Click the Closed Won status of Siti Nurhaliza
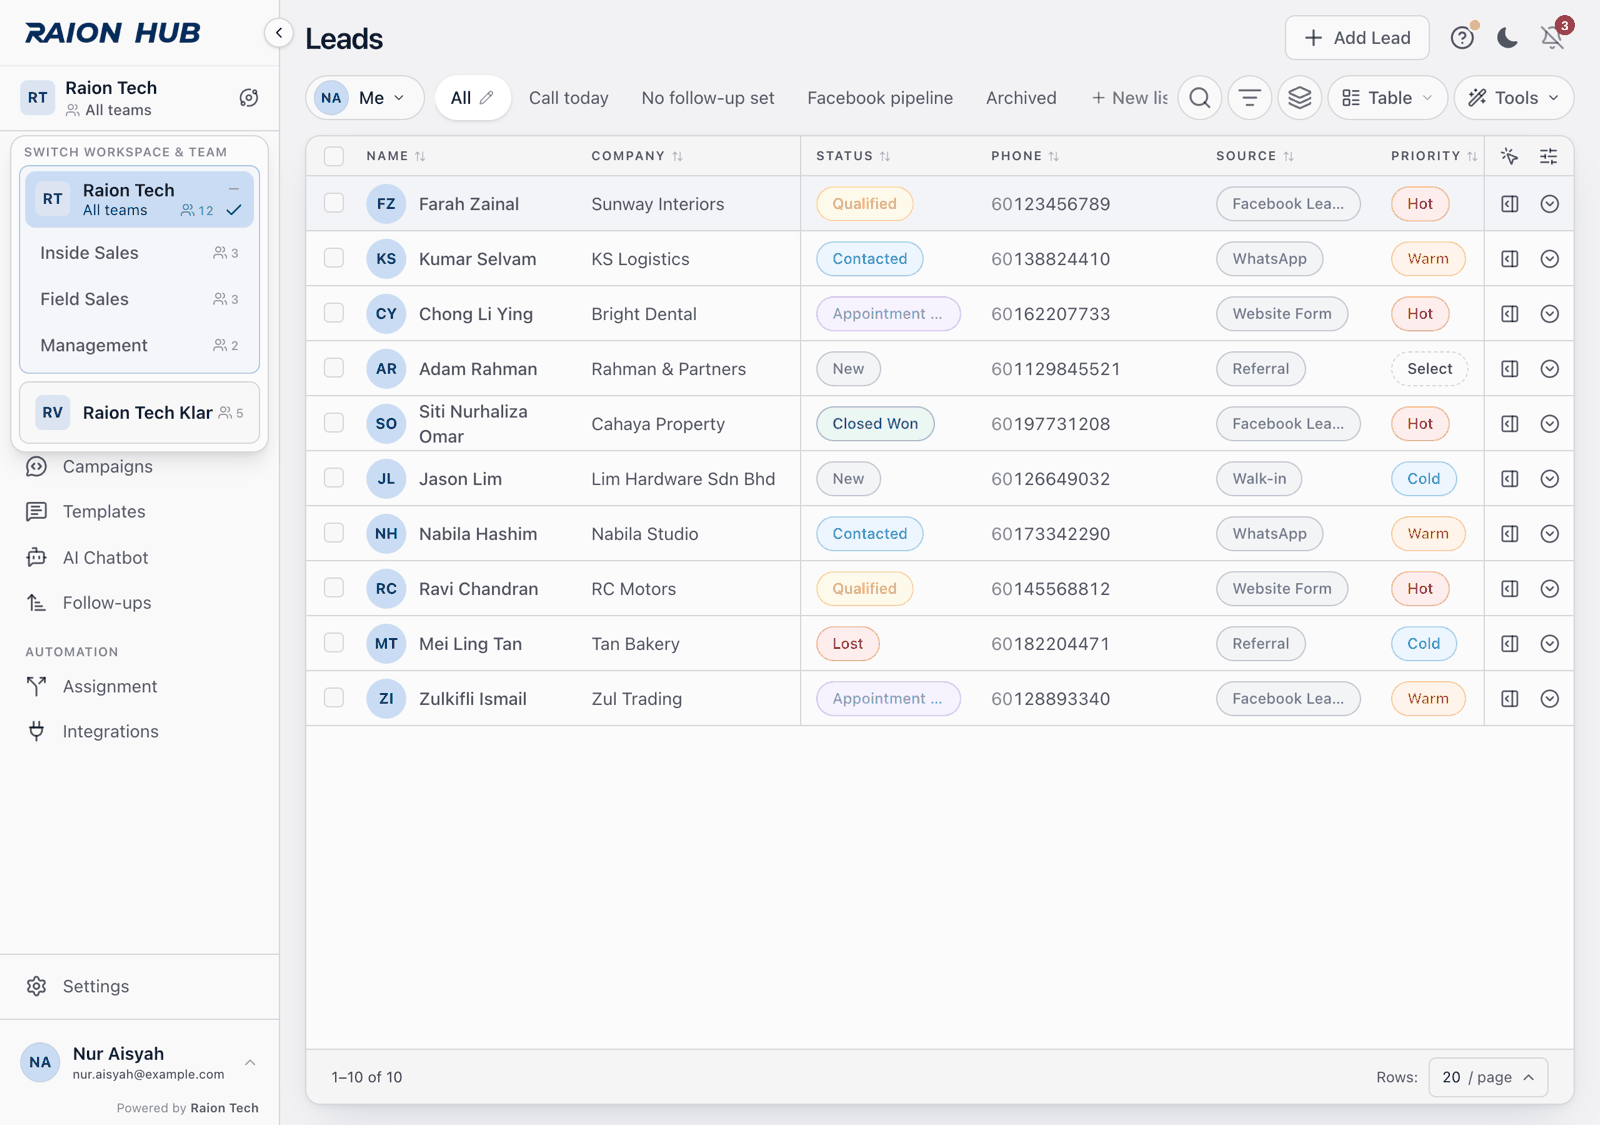This screenshot has width=1600, height=1125. (x=875, y=424)
